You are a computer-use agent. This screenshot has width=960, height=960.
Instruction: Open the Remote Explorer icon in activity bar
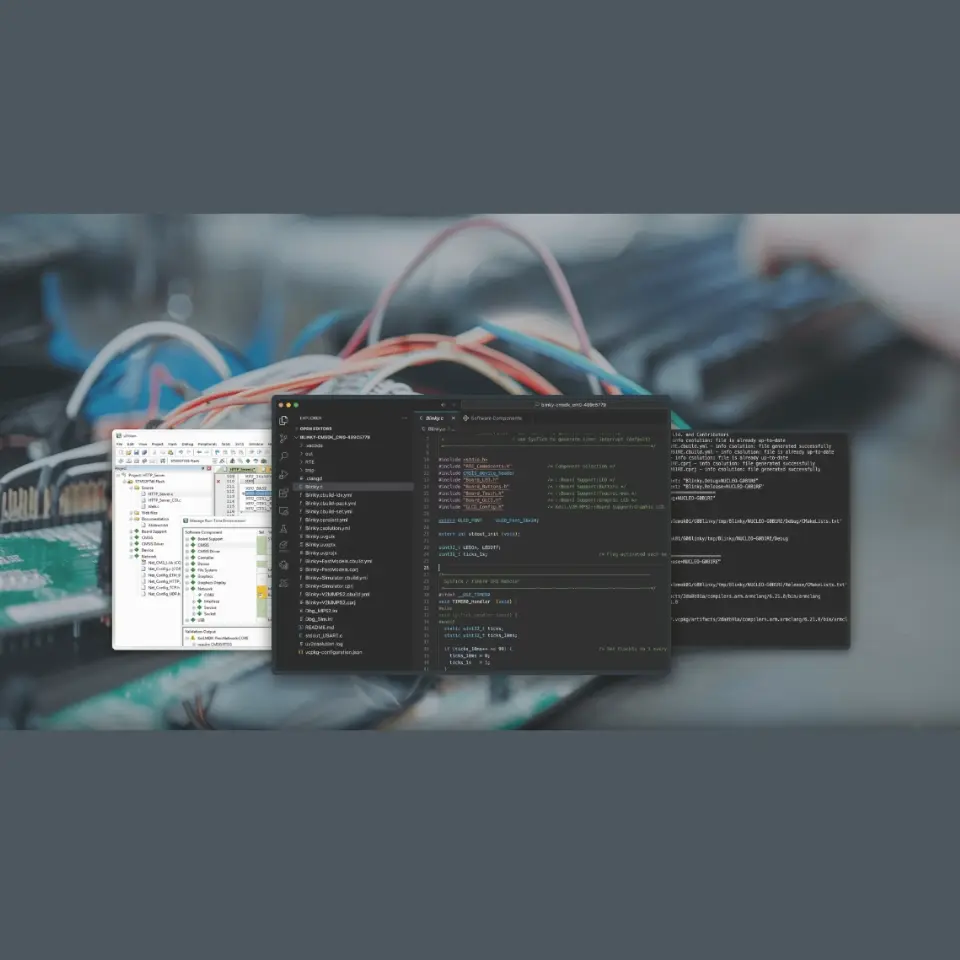click(x=284, y=510)
